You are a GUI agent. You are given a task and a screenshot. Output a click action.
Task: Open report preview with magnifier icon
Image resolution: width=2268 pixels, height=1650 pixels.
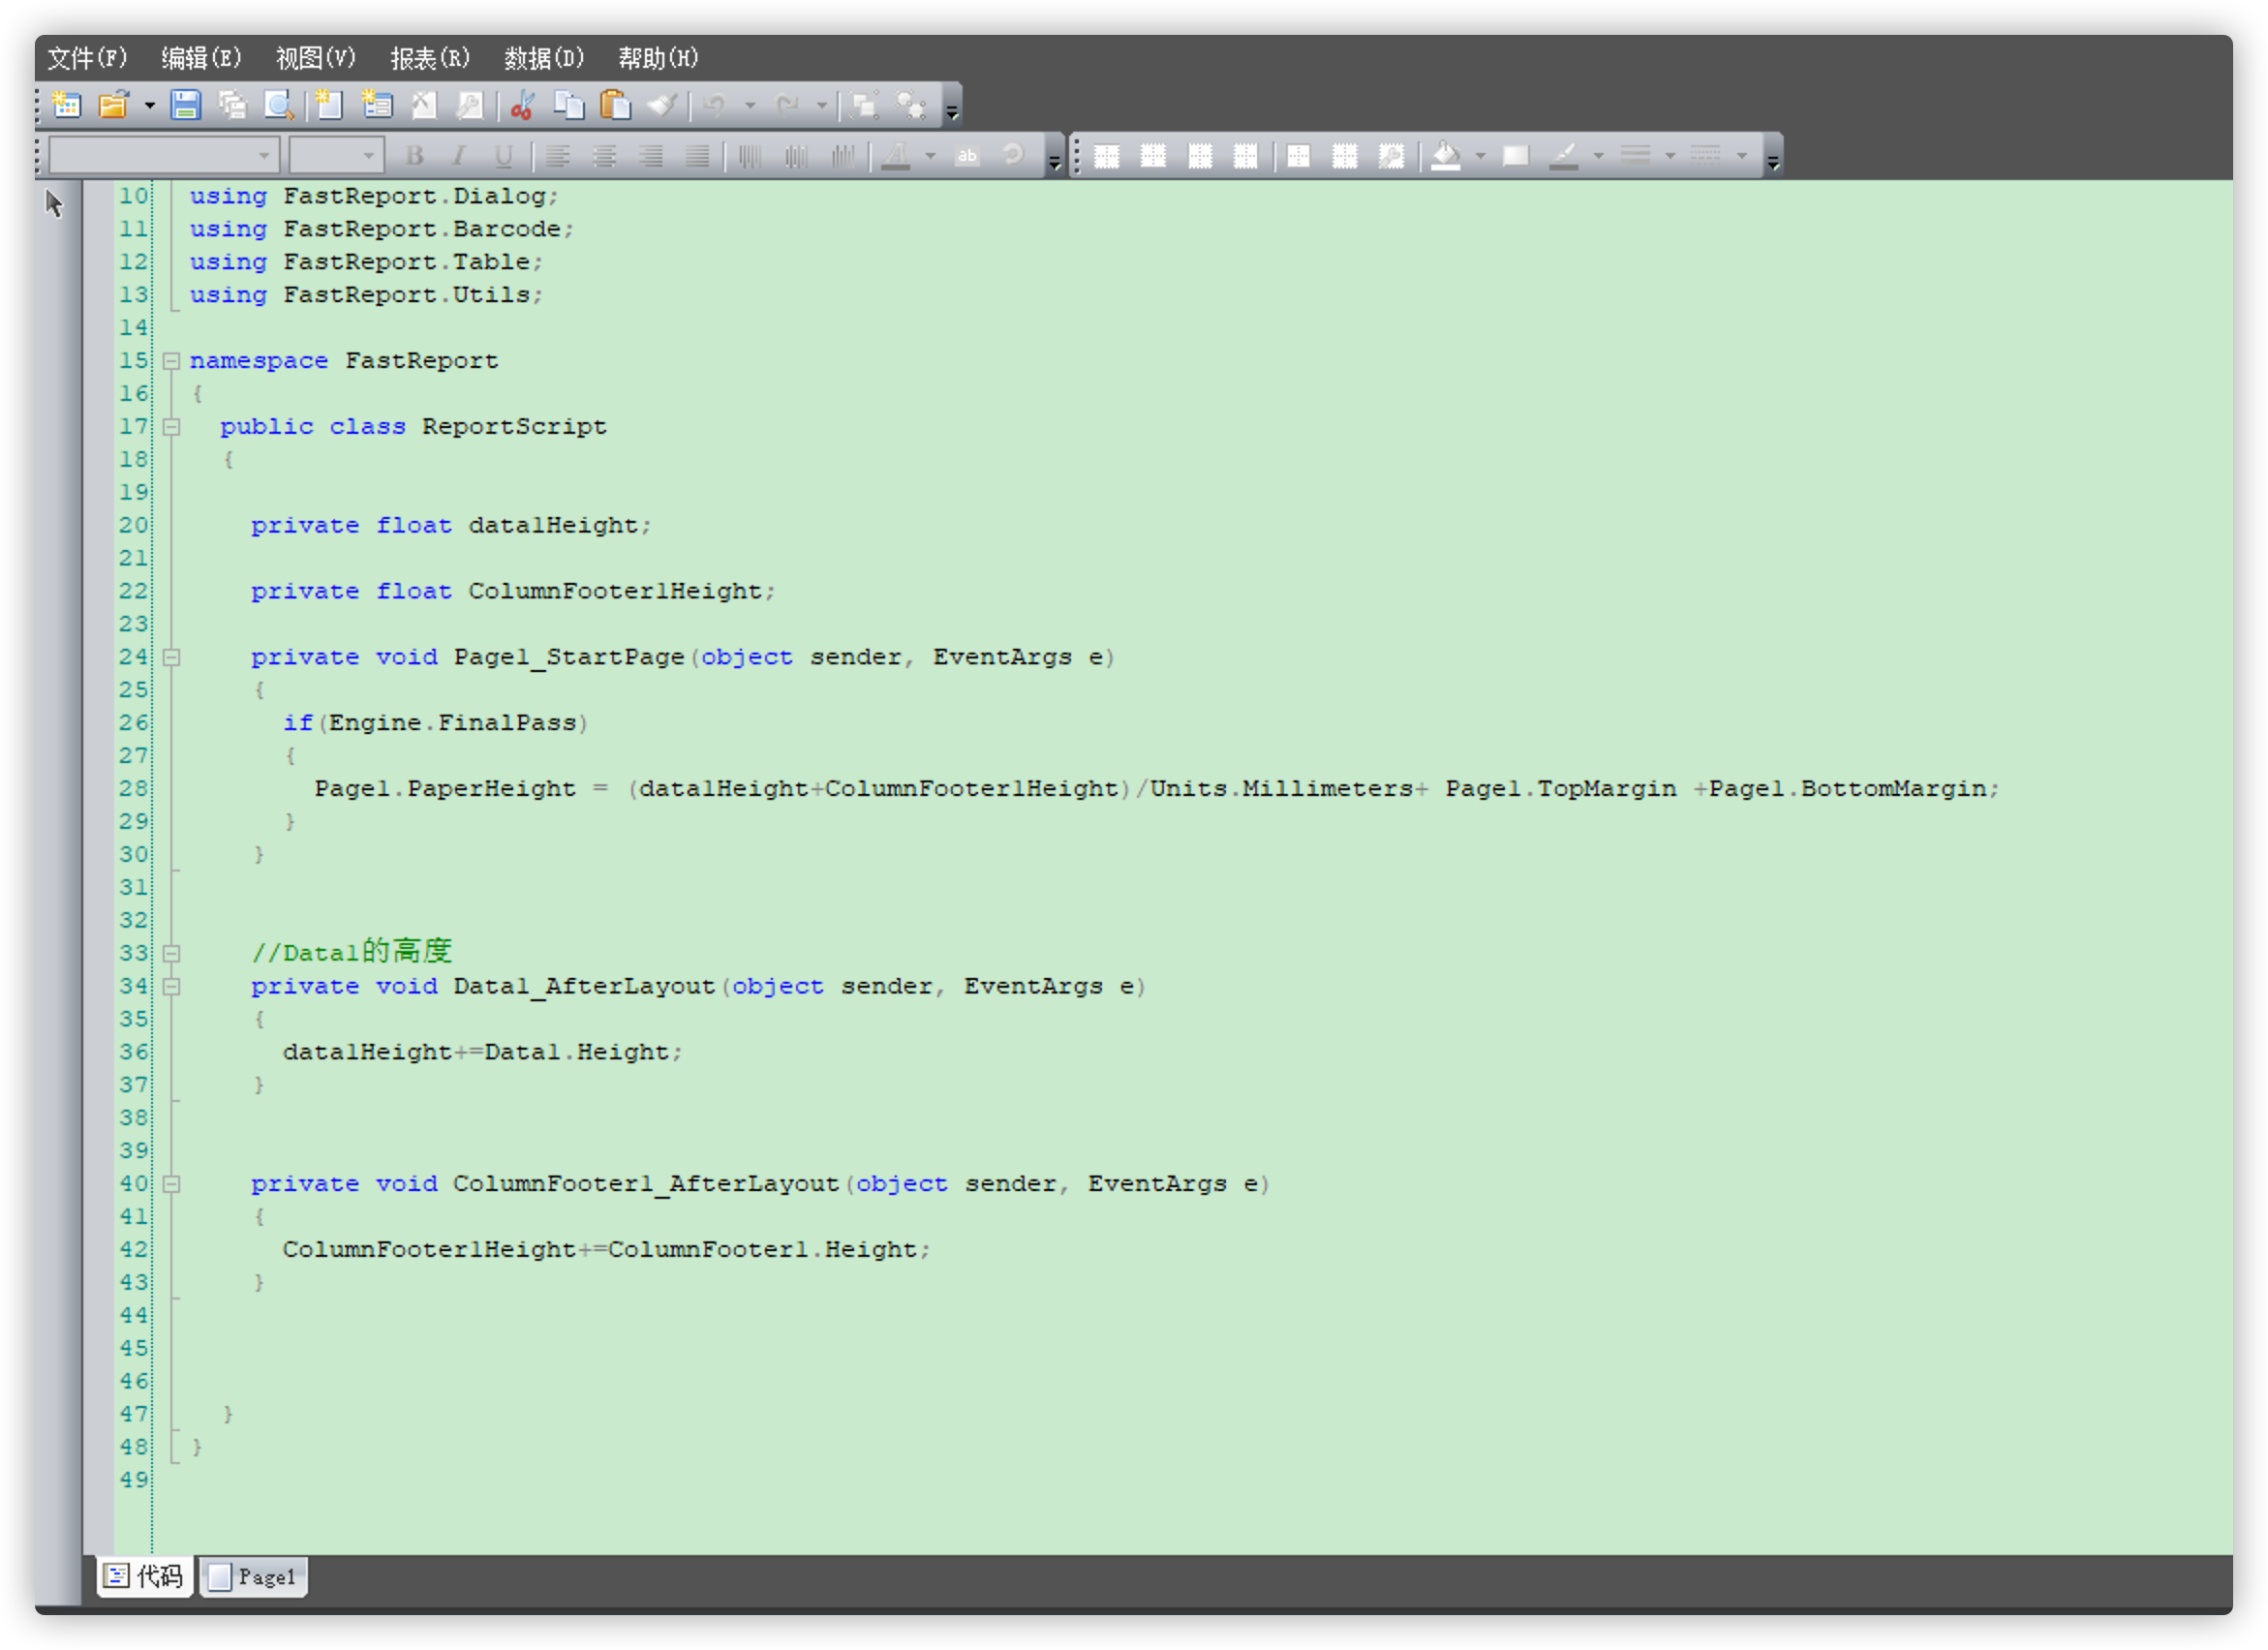point(278,105)
